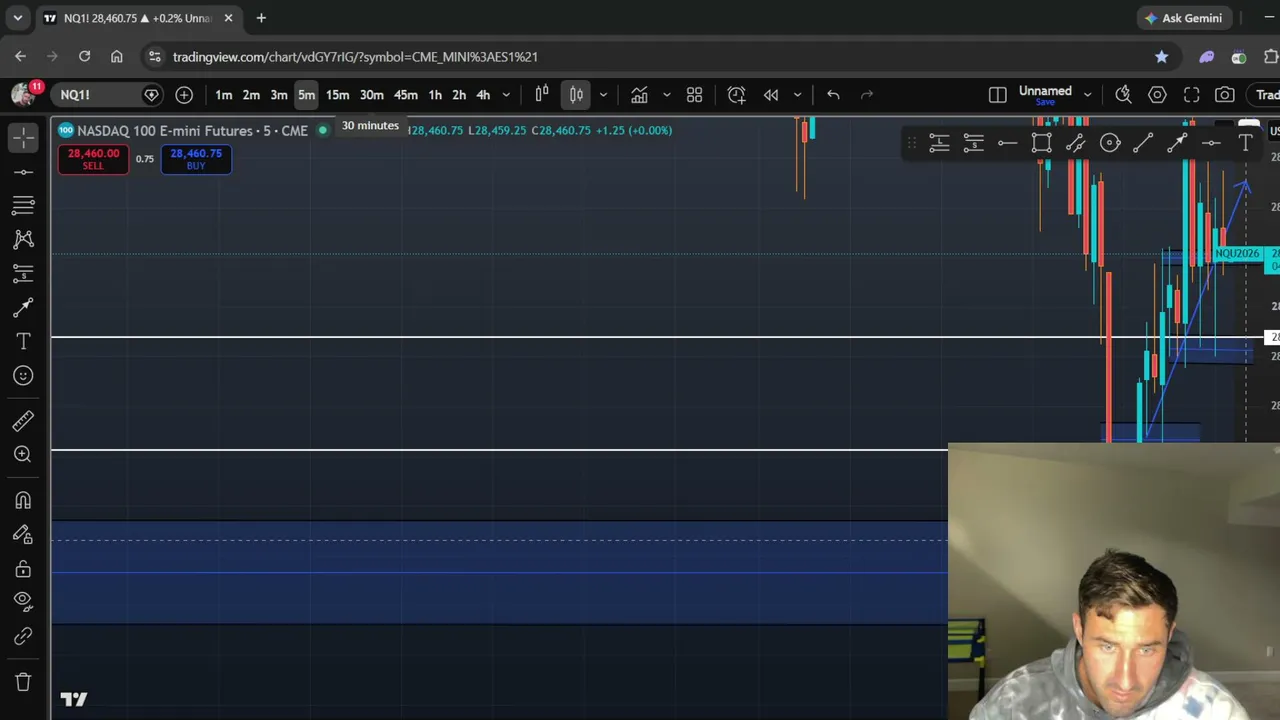Enter fullscreen mode
The image size is (1280, 720).
pos(1191,95)
